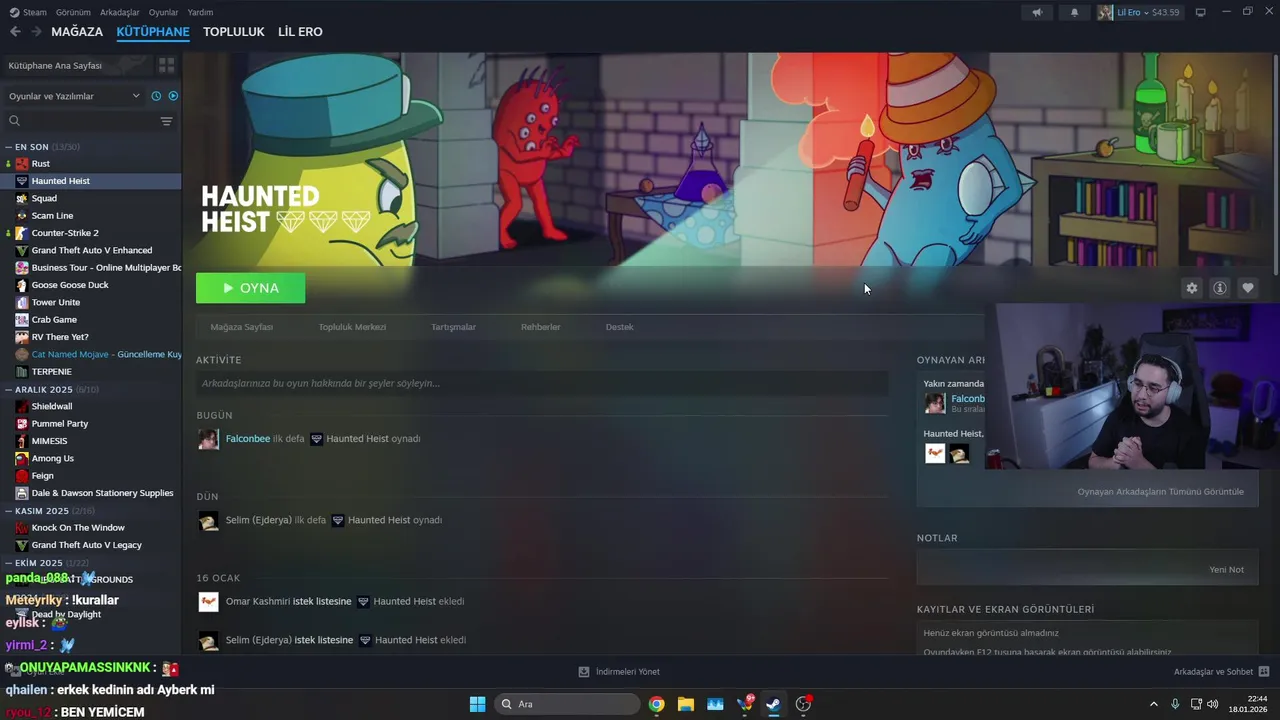This screenshot has width=1280, height=720.
Task: Open microphone tray icon
Action: point(1175,704)
